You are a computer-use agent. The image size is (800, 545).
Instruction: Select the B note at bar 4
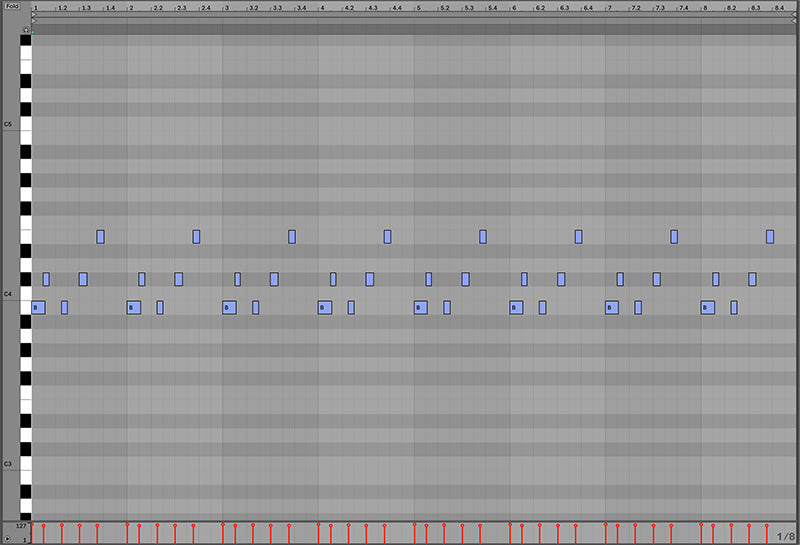(325, 307)
